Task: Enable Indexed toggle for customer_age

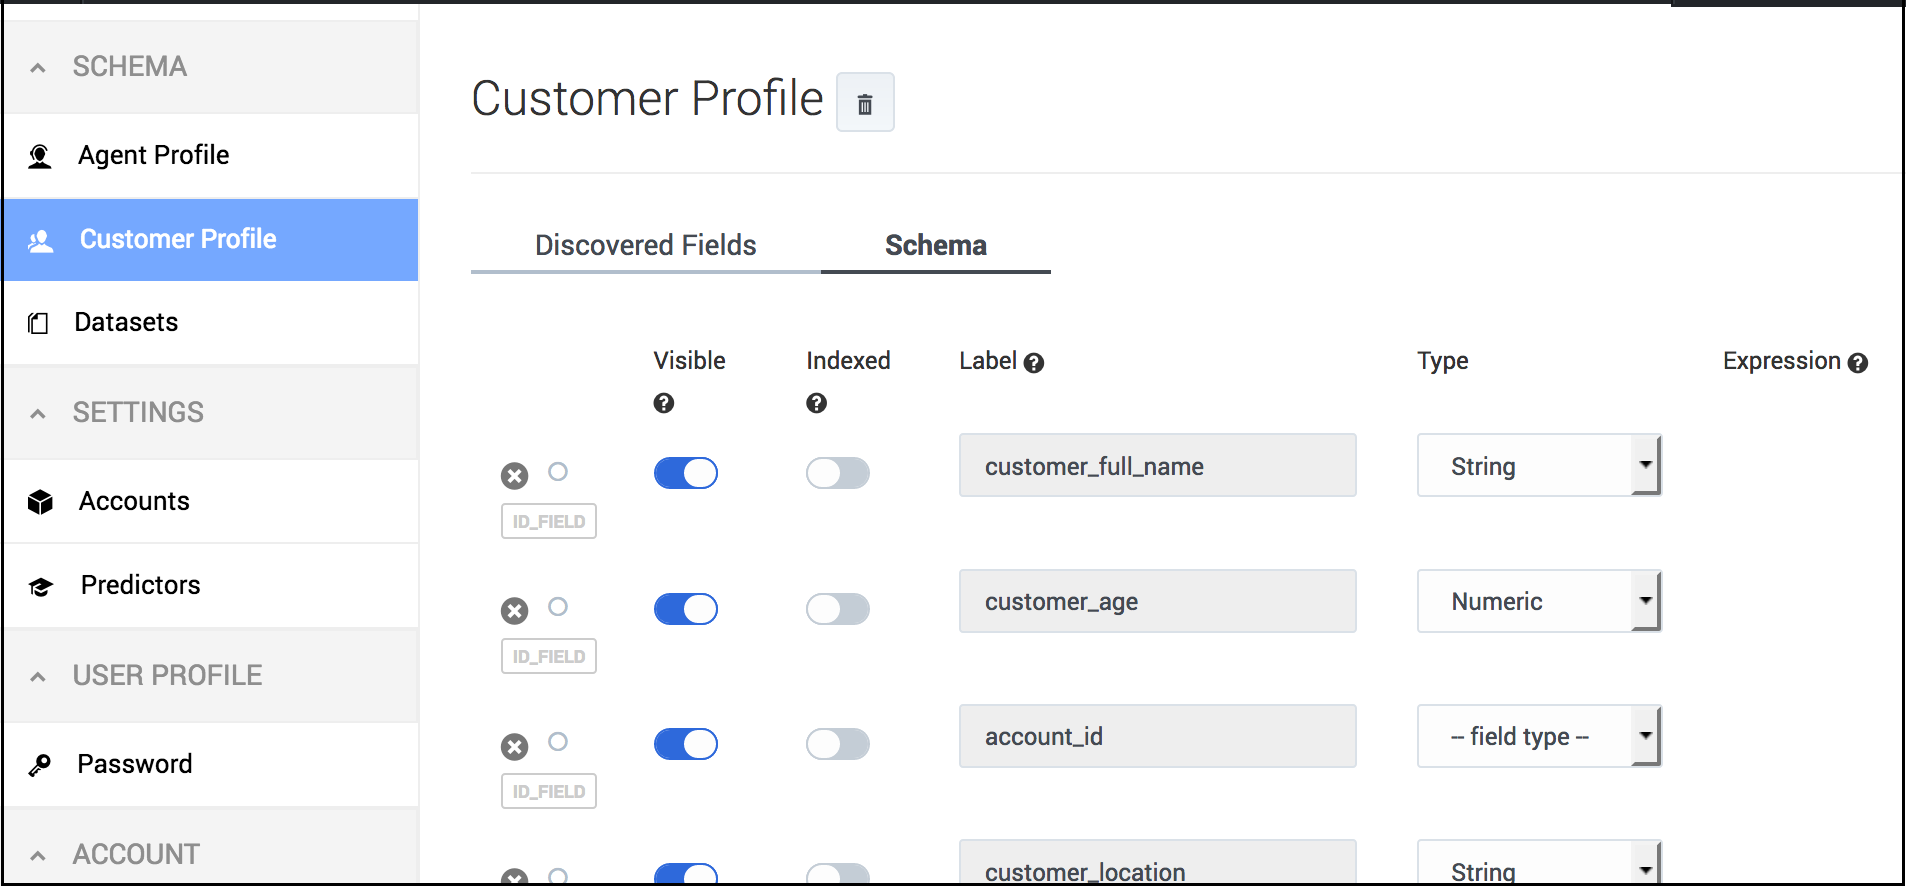Action: [838, 609]
